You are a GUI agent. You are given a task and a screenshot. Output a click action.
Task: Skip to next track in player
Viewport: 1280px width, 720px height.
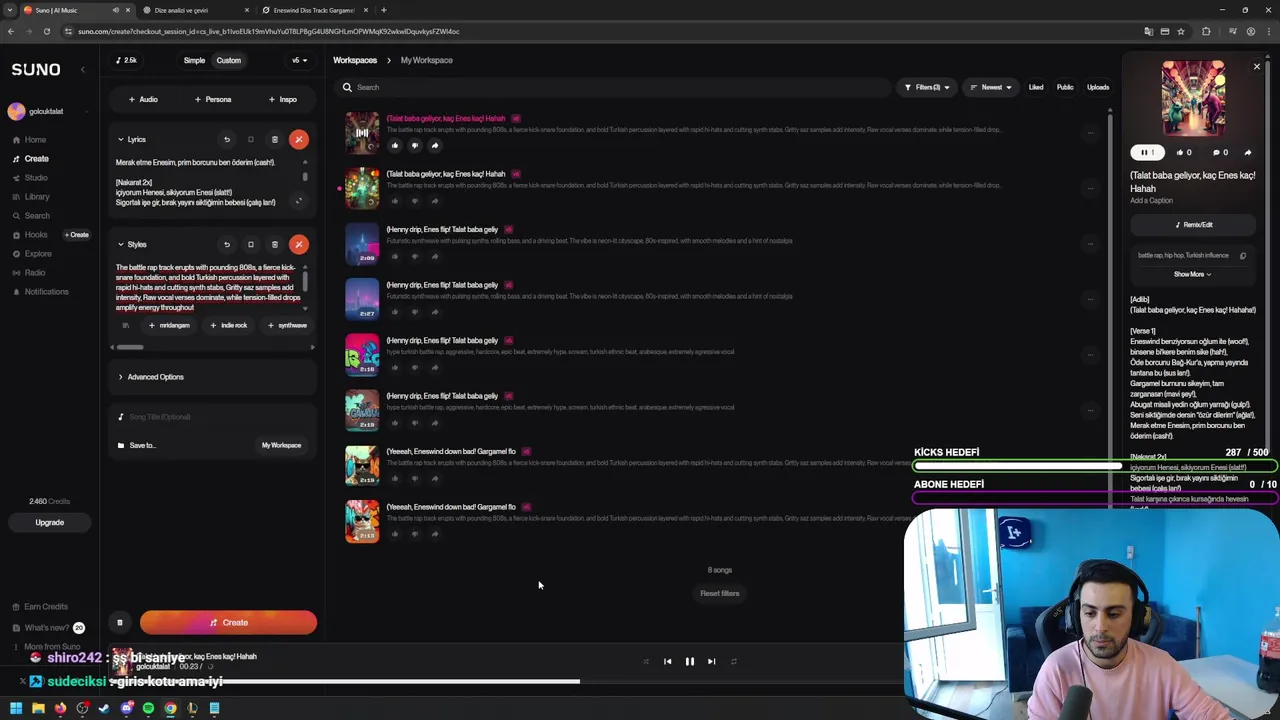point(712,662)
